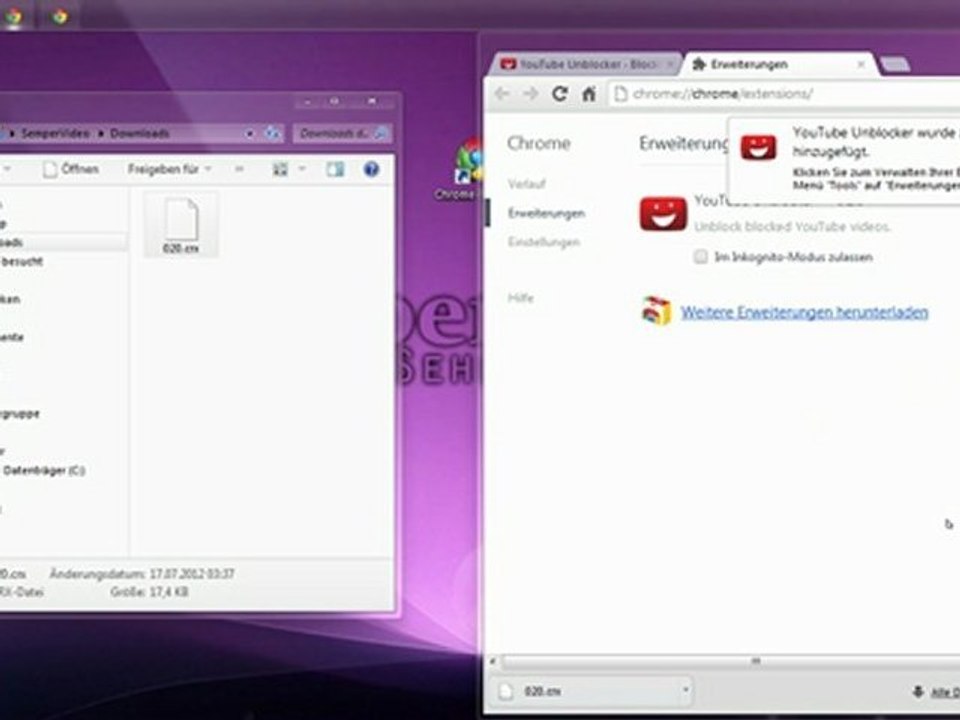This screenshot has width=960, height=720.
Task: Click the YouTube Unblocker extension icon in list
Action: pyautogui.click(x=663, y=214)
